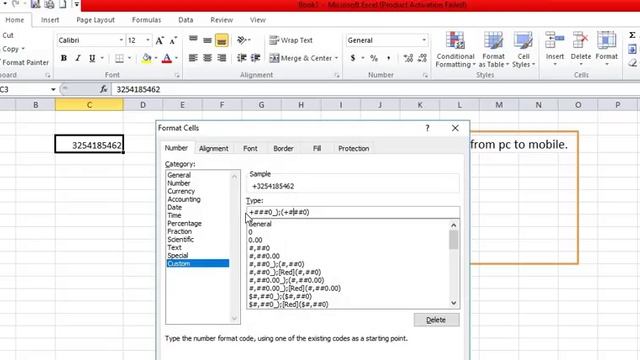
Task: Apply Accounting Number Format dollar icon
Action: tap(353, 58)
